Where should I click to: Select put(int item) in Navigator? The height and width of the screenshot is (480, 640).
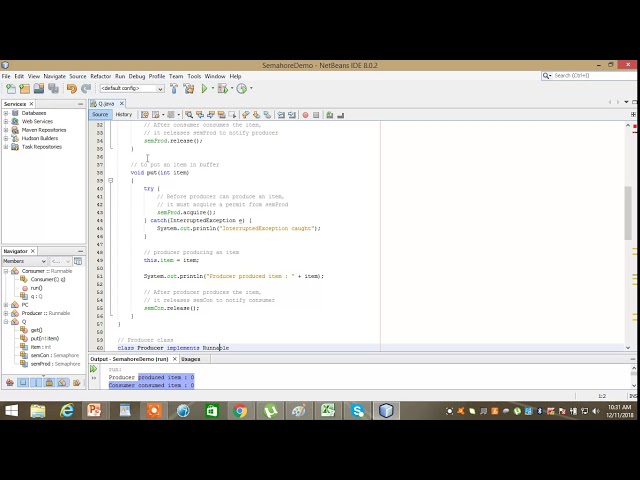pyautogui.click(x=45, y=339)
